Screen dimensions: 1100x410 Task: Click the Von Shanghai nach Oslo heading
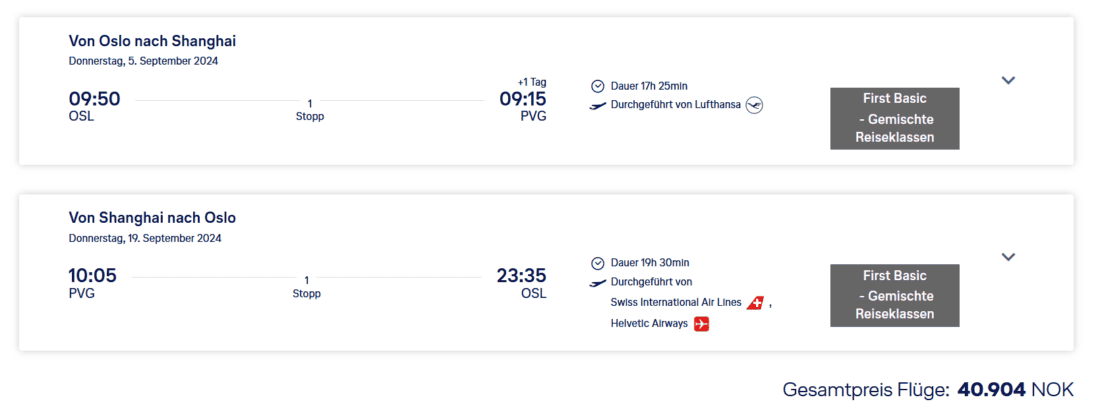[x=152, y=218]
